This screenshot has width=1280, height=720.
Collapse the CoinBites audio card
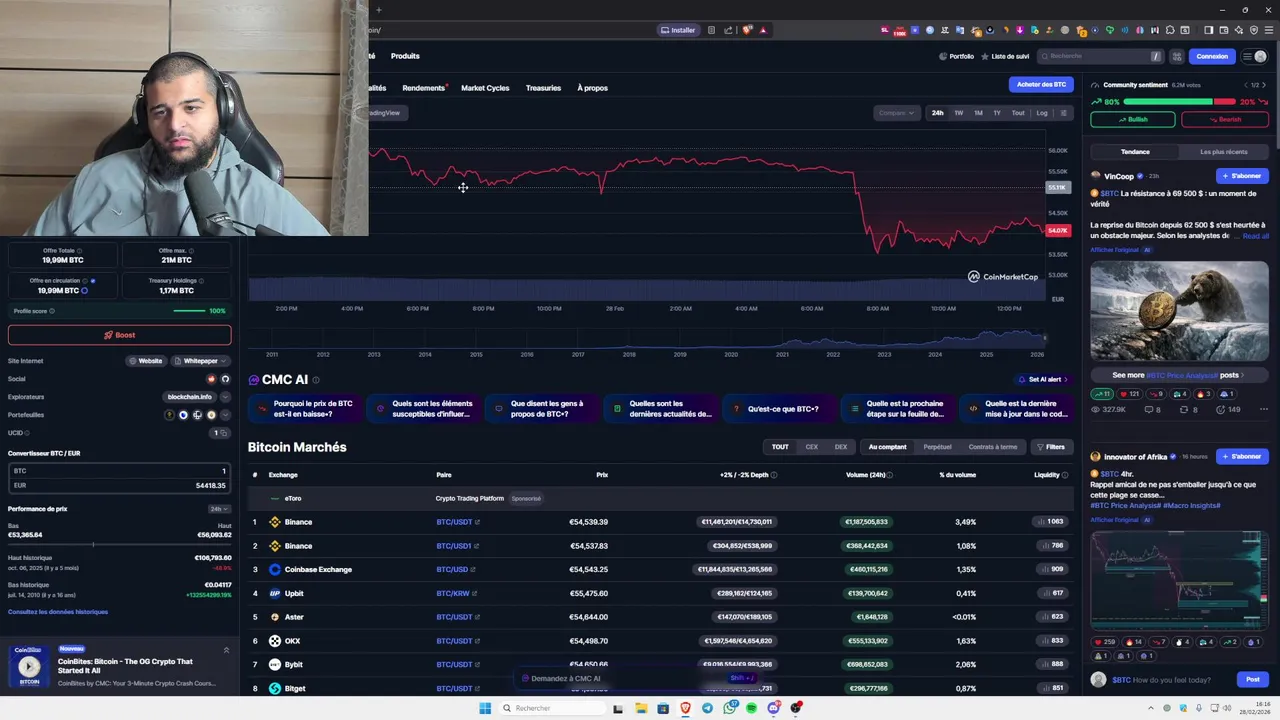[226, 650]
